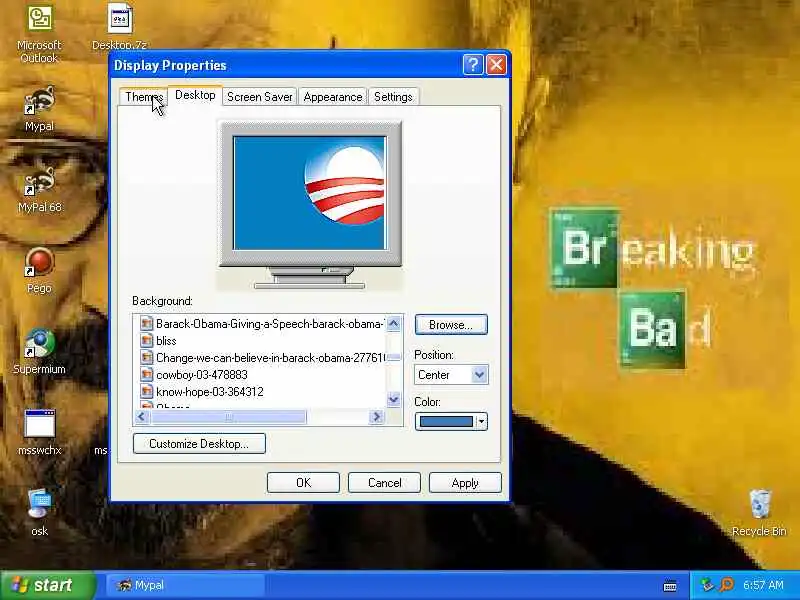Click the help question mark button
The image size is (800, 600).
coord(473,65)
